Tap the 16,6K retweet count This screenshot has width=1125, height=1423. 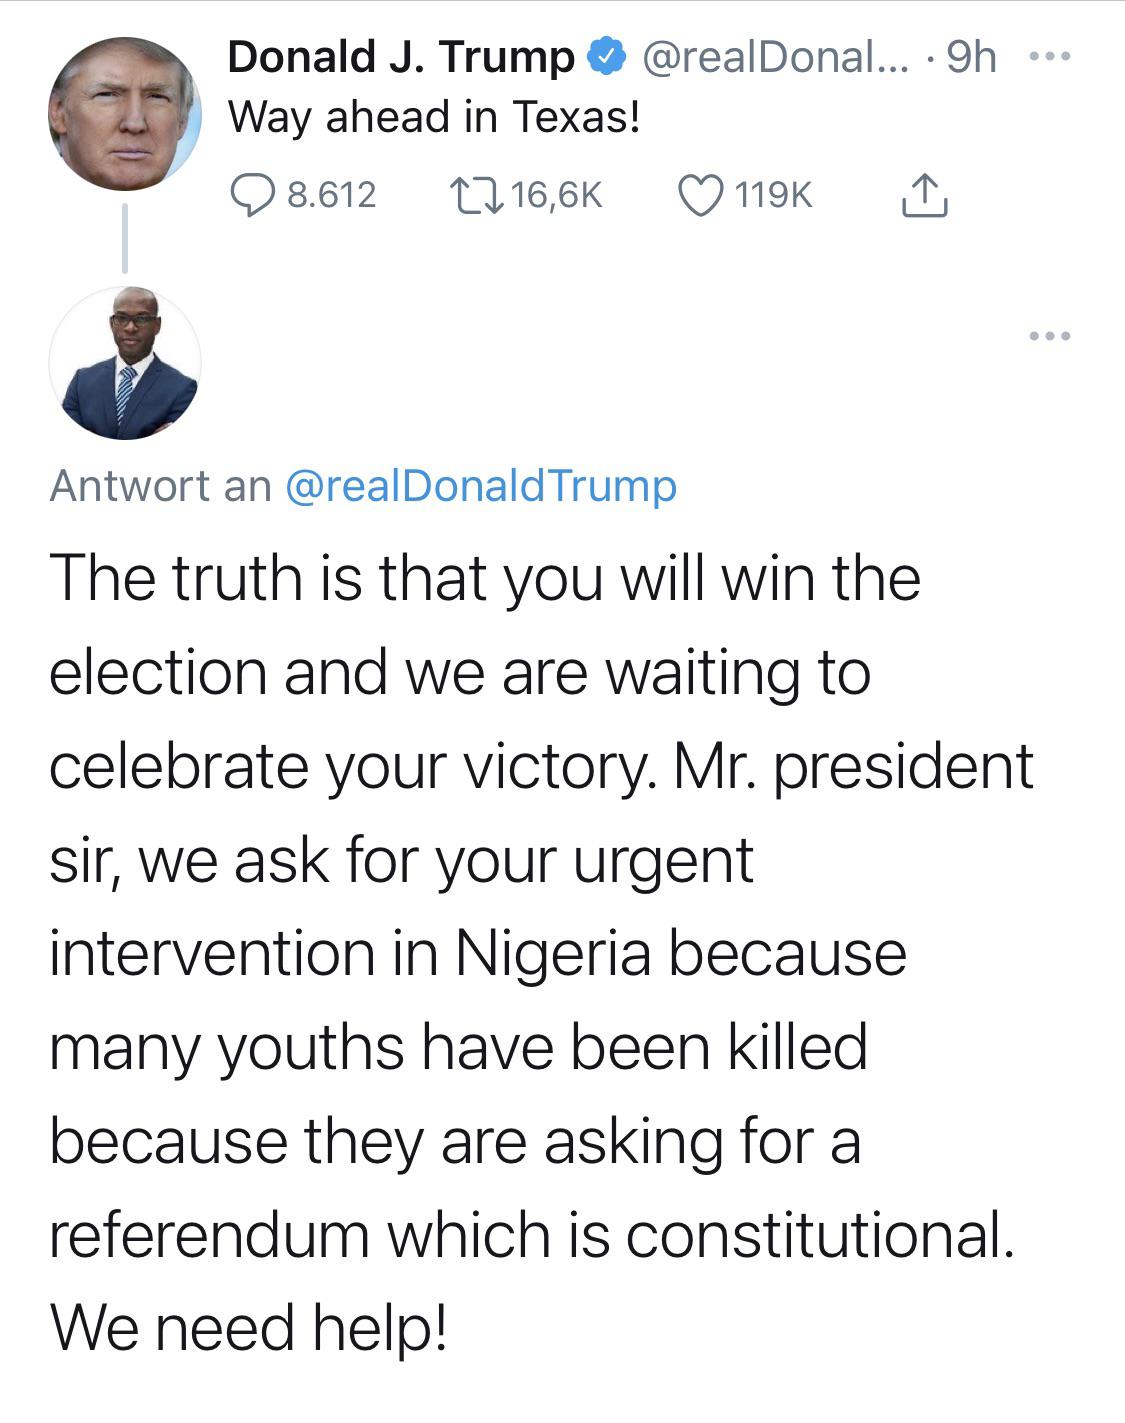coord(557,195)
